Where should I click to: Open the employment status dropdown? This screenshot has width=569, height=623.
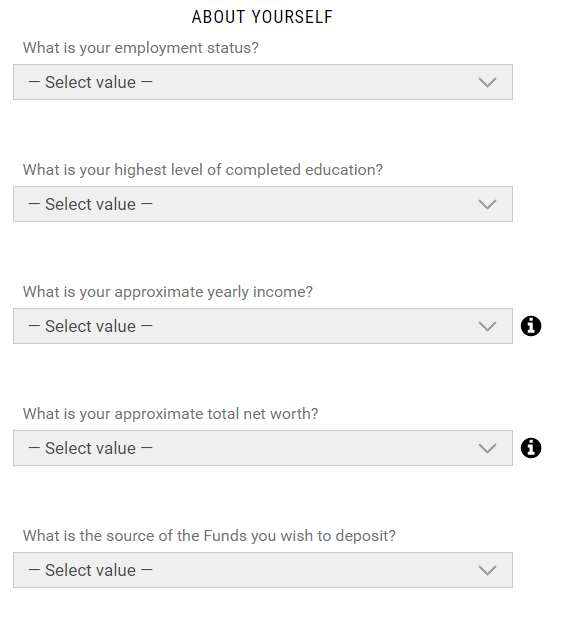[x=263, y=82]
